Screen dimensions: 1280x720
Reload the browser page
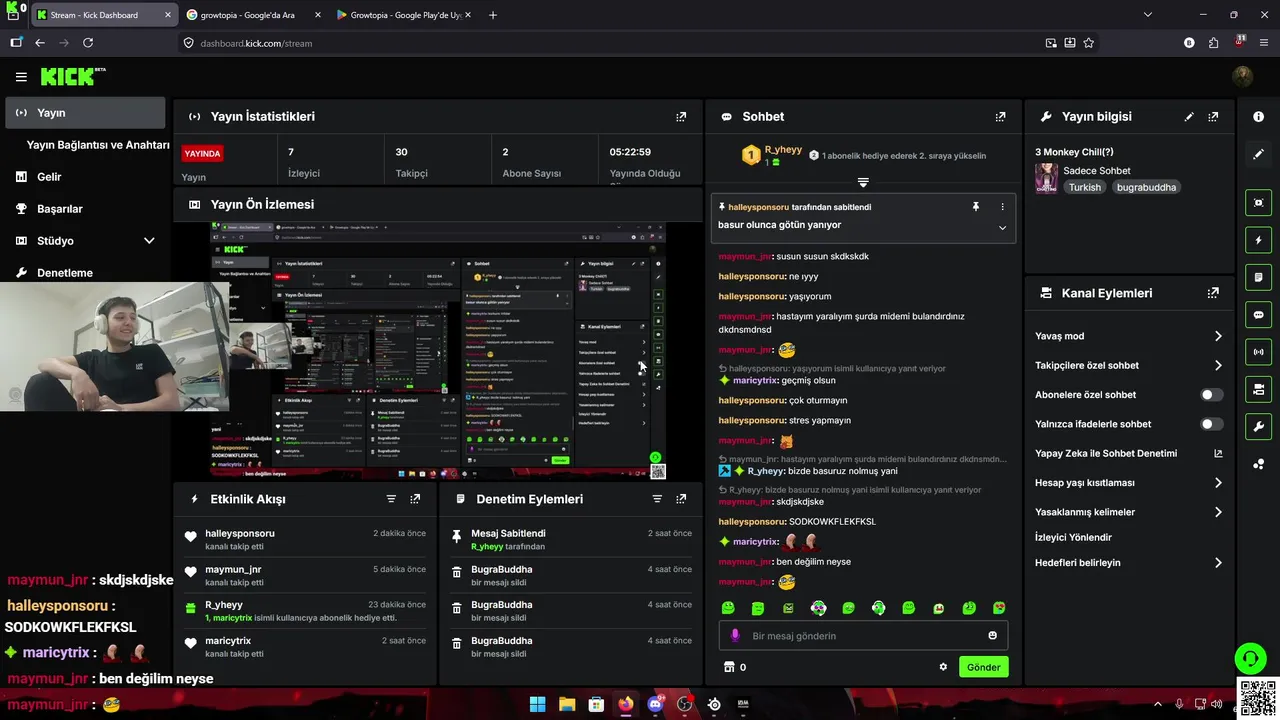click(x=88, y=43)
